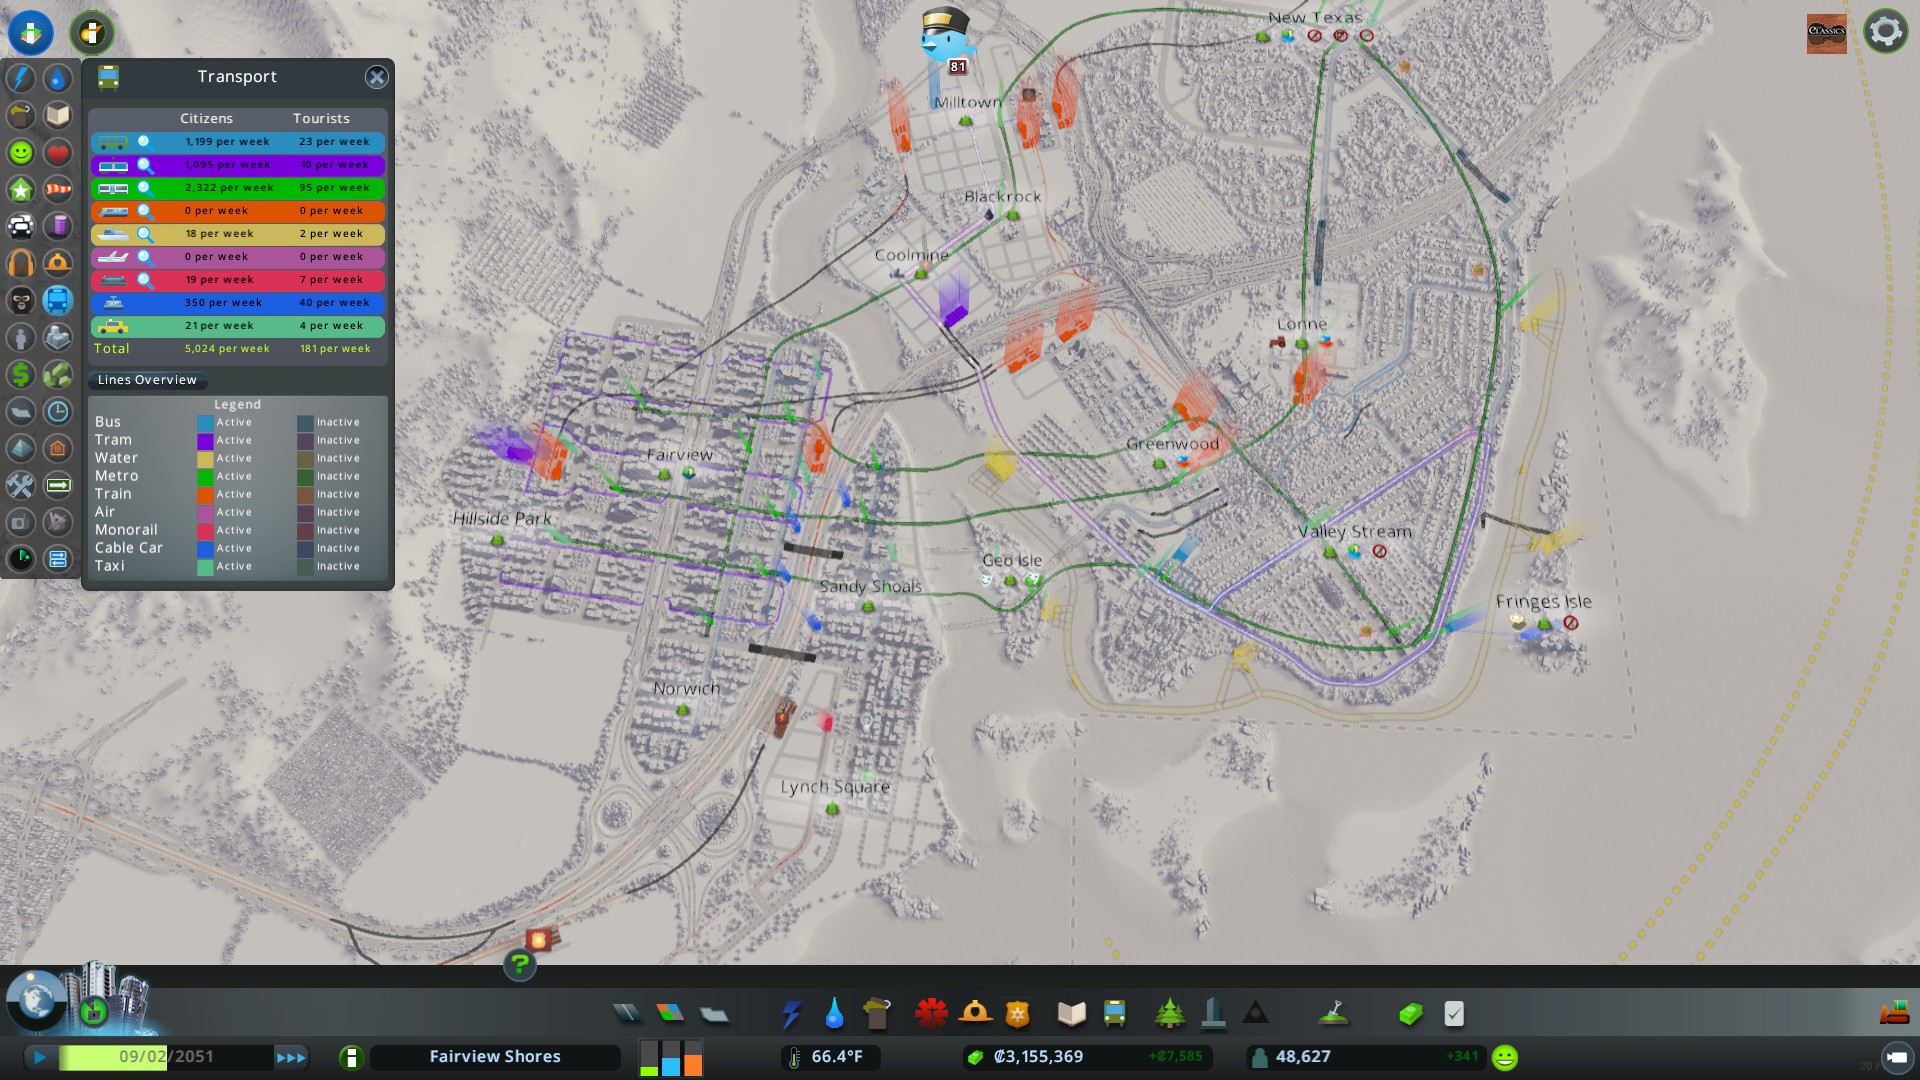This screenshot has height=1080, width=1920.
Task: Select the Greenwood district label
Action: [x=1172, y=444]
